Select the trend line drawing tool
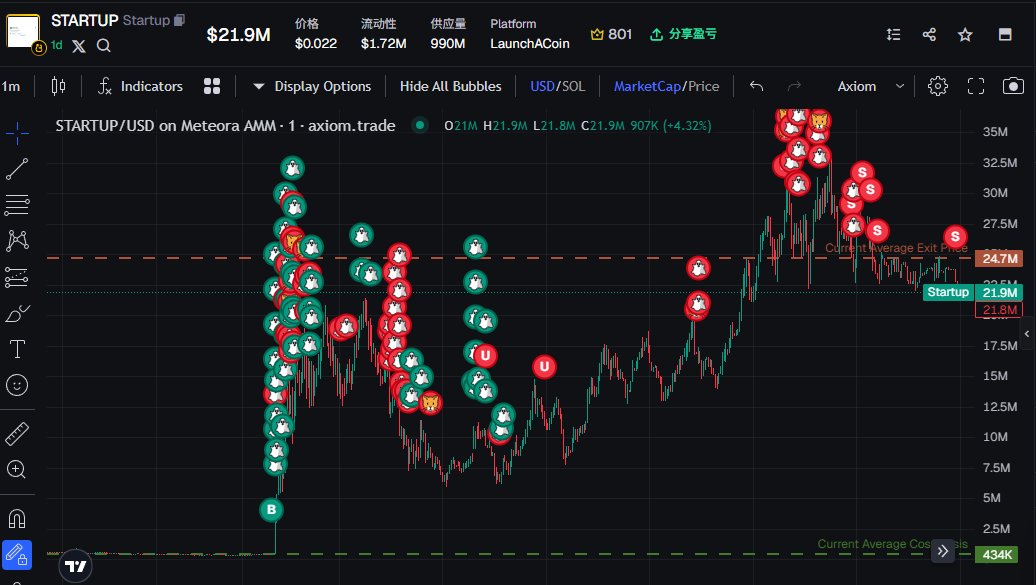This screenshot has height=585, width=1036. click(x=17, y=169)
